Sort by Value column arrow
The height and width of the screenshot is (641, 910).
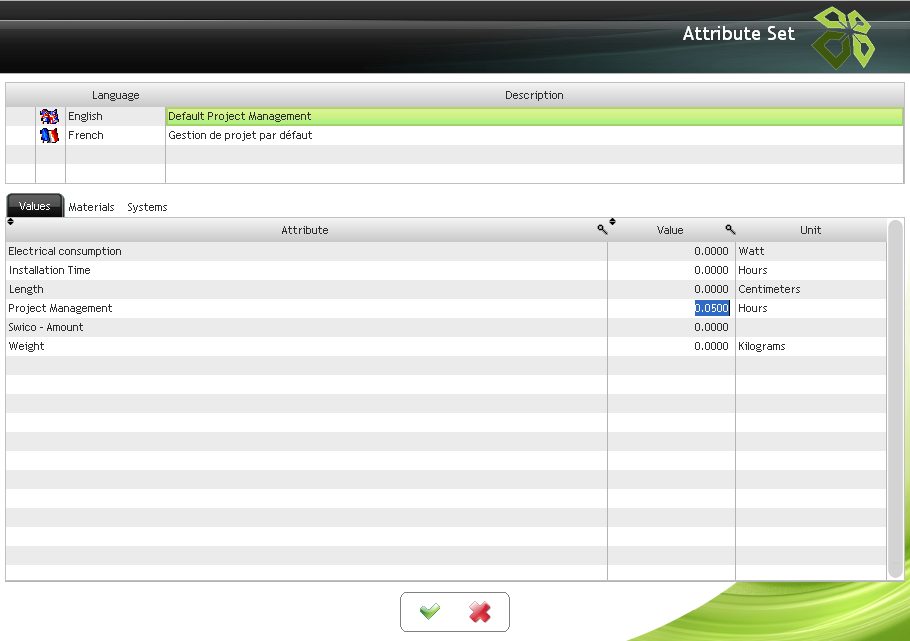tap(612, 221)
